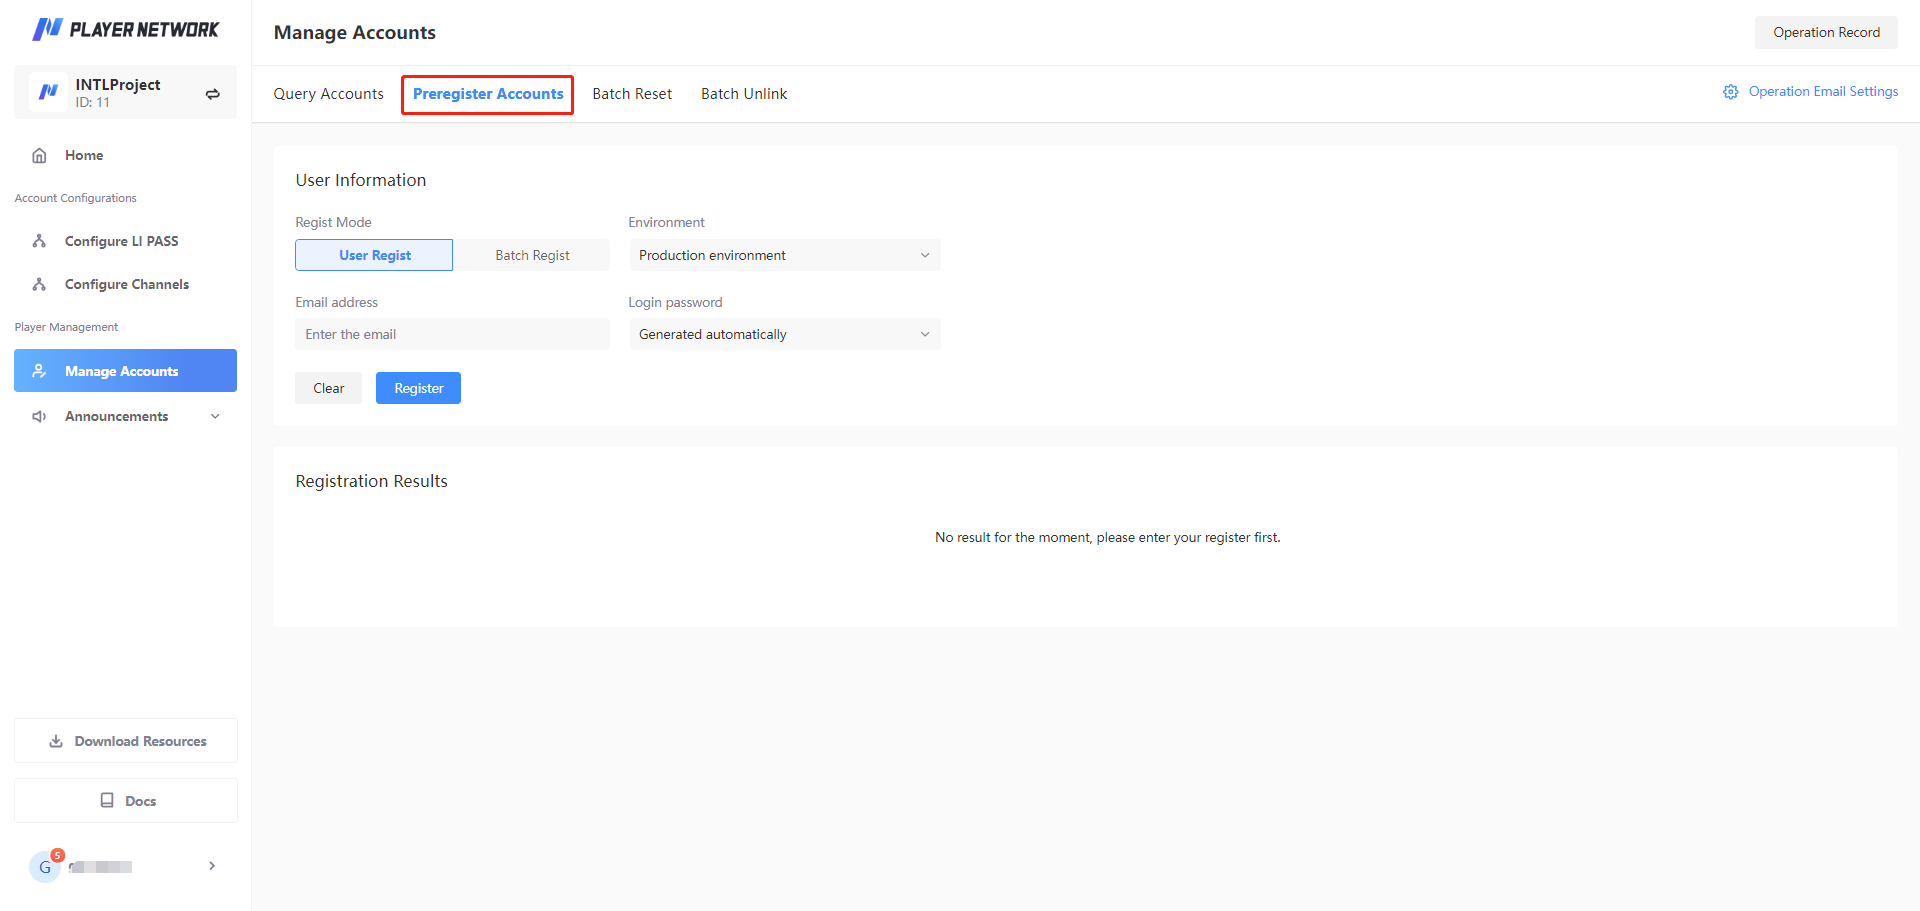The height and width of the screenshot is (911, 1920).
Task: Click the Player Network logo
Action: click(125, 29)
